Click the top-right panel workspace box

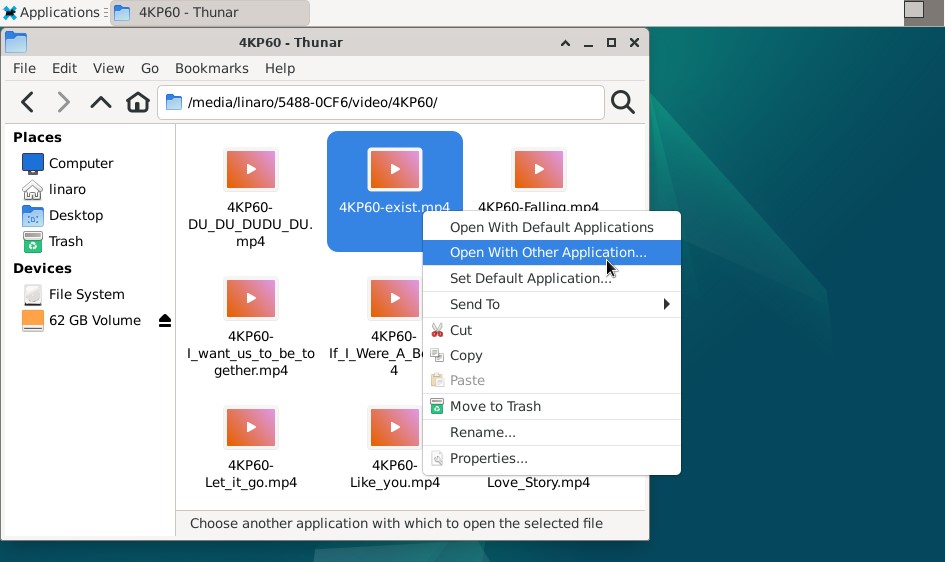click(x=914, y=10)
